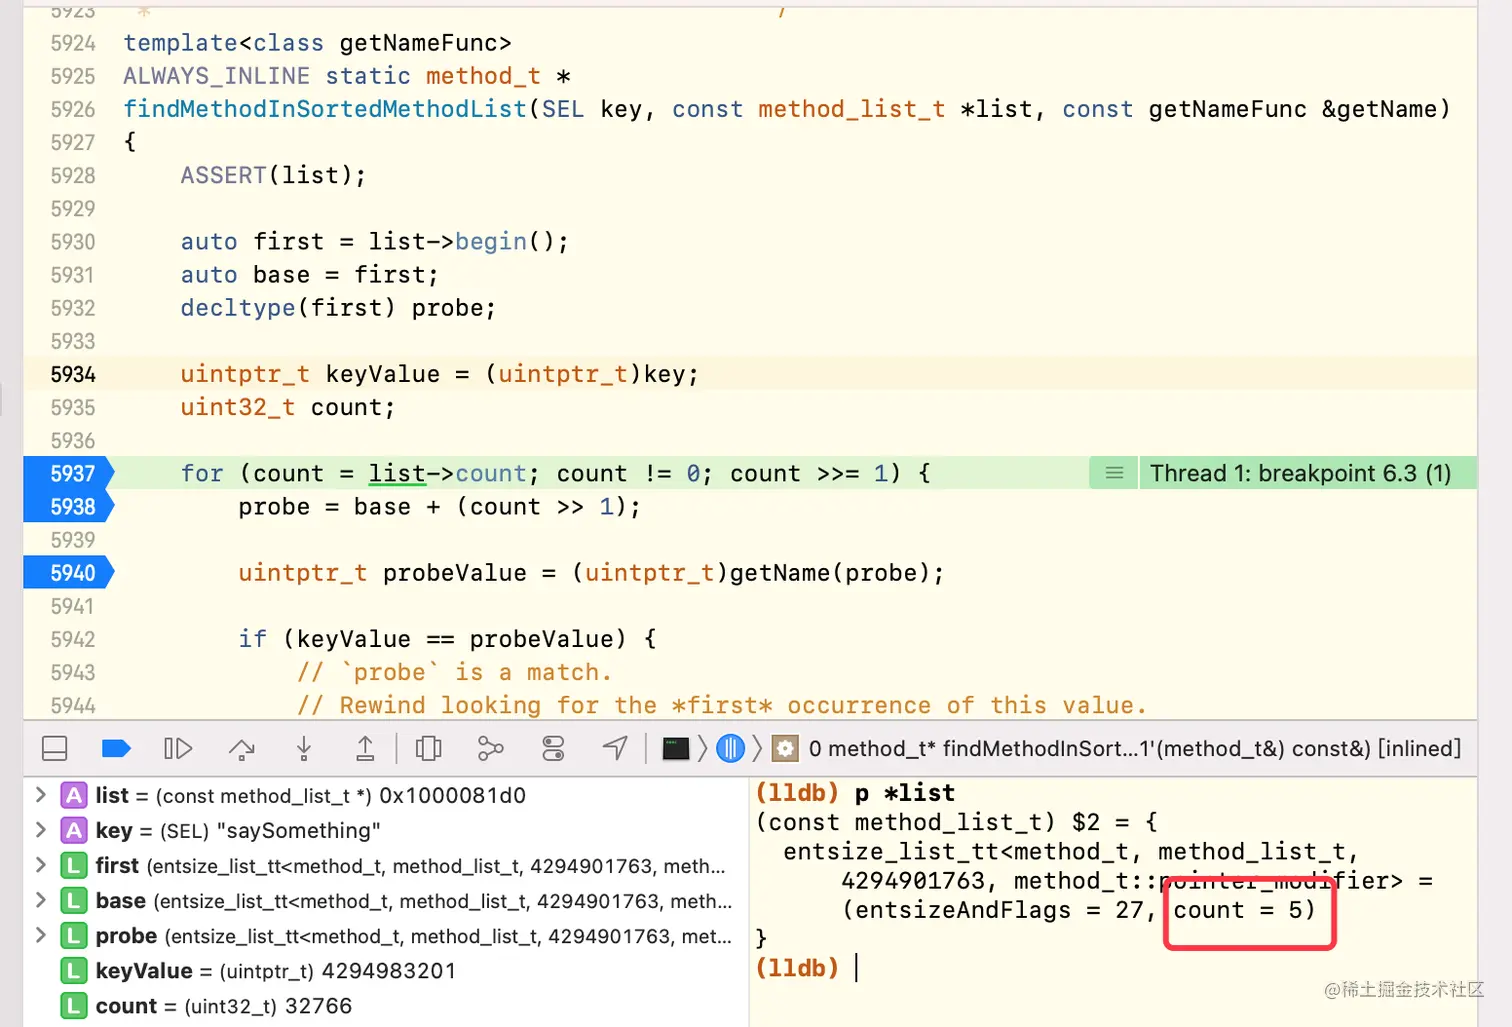Viewport: 1512px width, 1027px height.
Task: Click the L local icon beside 'base'
Action: click(x=74, y=900)
